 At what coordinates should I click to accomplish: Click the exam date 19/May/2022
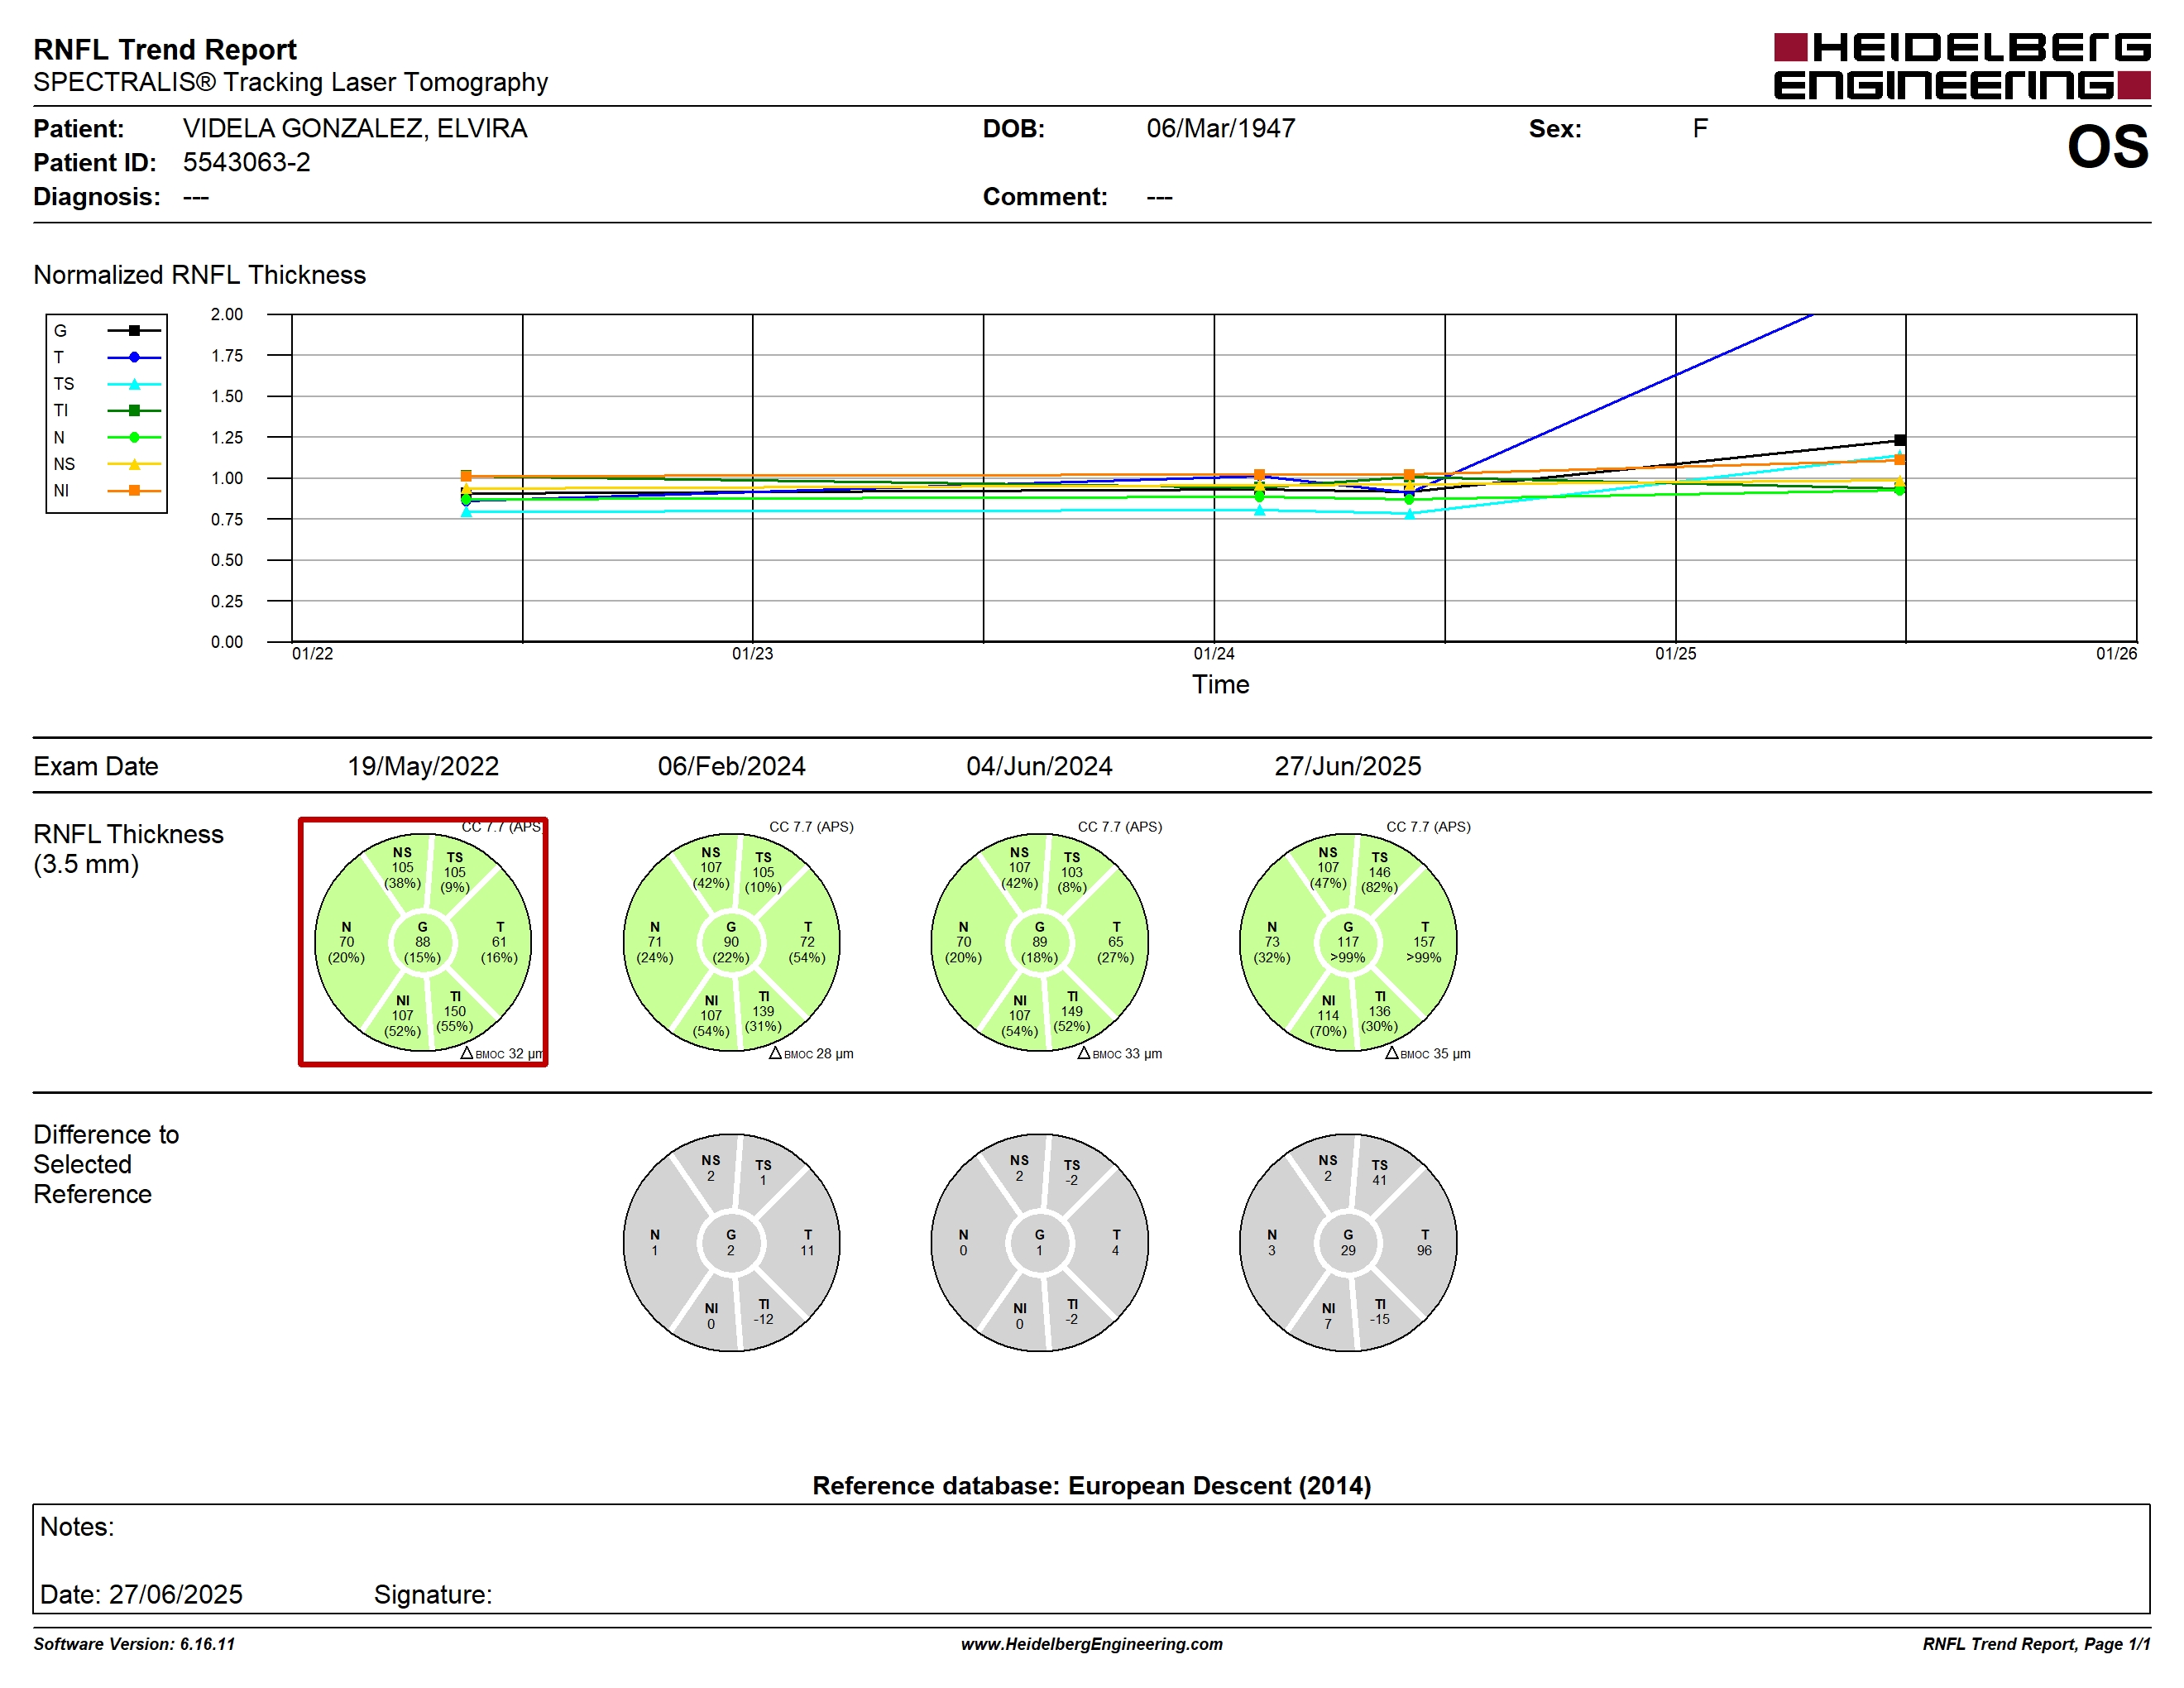pyautogui.click(x=423, y=766)
